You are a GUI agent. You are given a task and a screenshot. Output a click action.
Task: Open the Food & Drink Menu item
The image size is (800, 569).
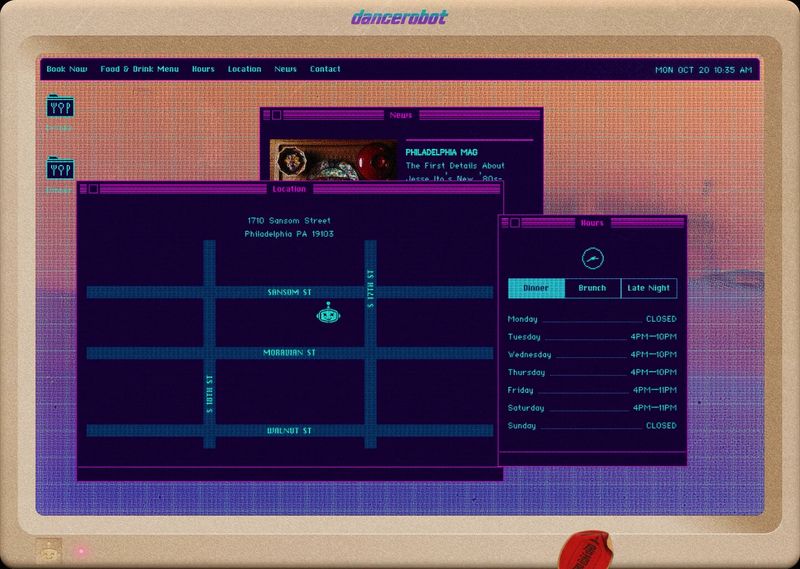(x=139, y=69)
